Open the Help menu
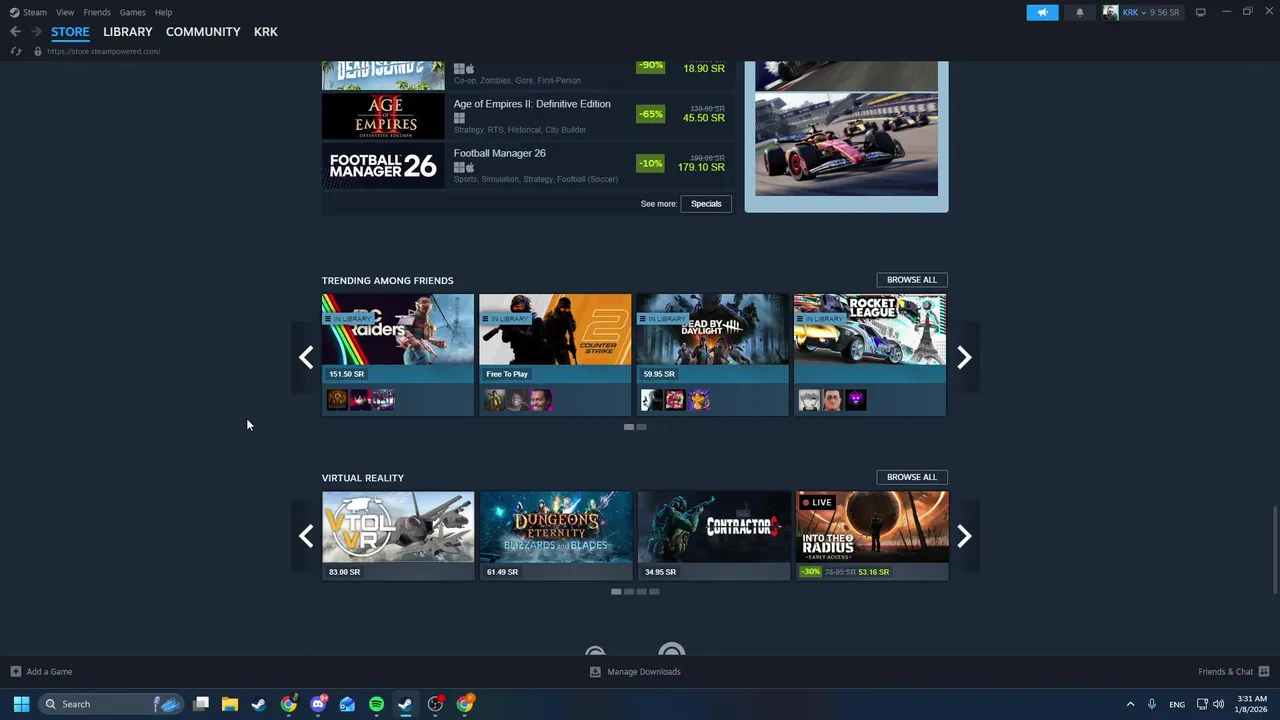Image resolution: width=1280 pixels, height=720 pixels. (163, 12)
